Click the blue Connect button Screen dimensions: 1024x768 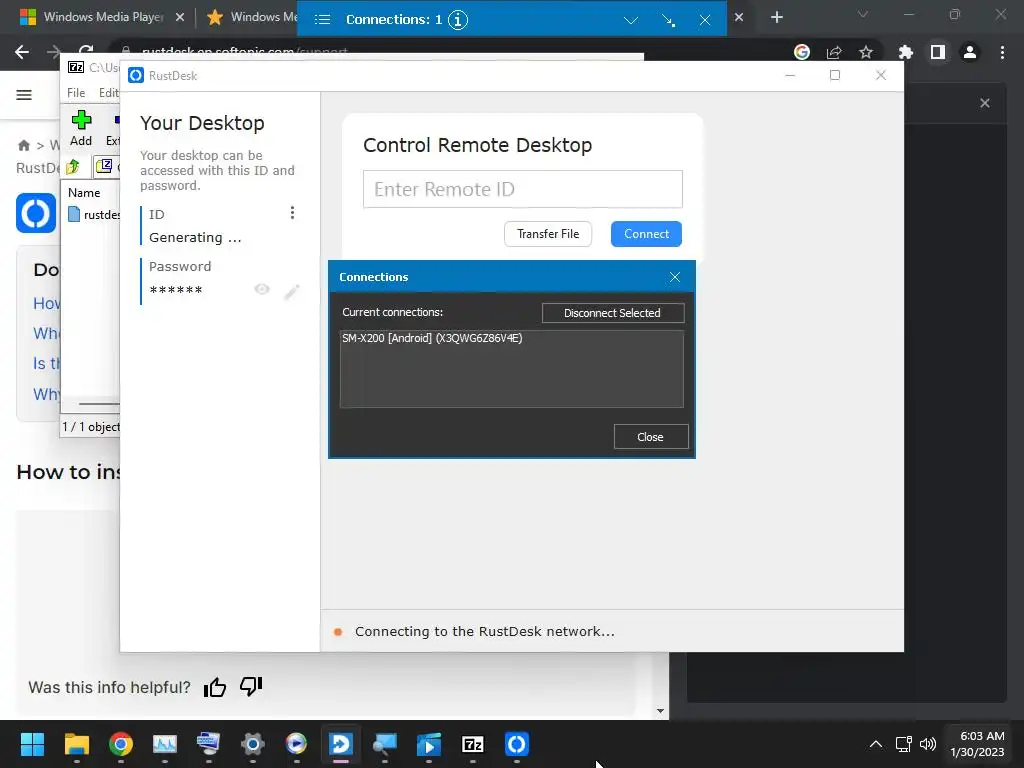click(646, 234)
